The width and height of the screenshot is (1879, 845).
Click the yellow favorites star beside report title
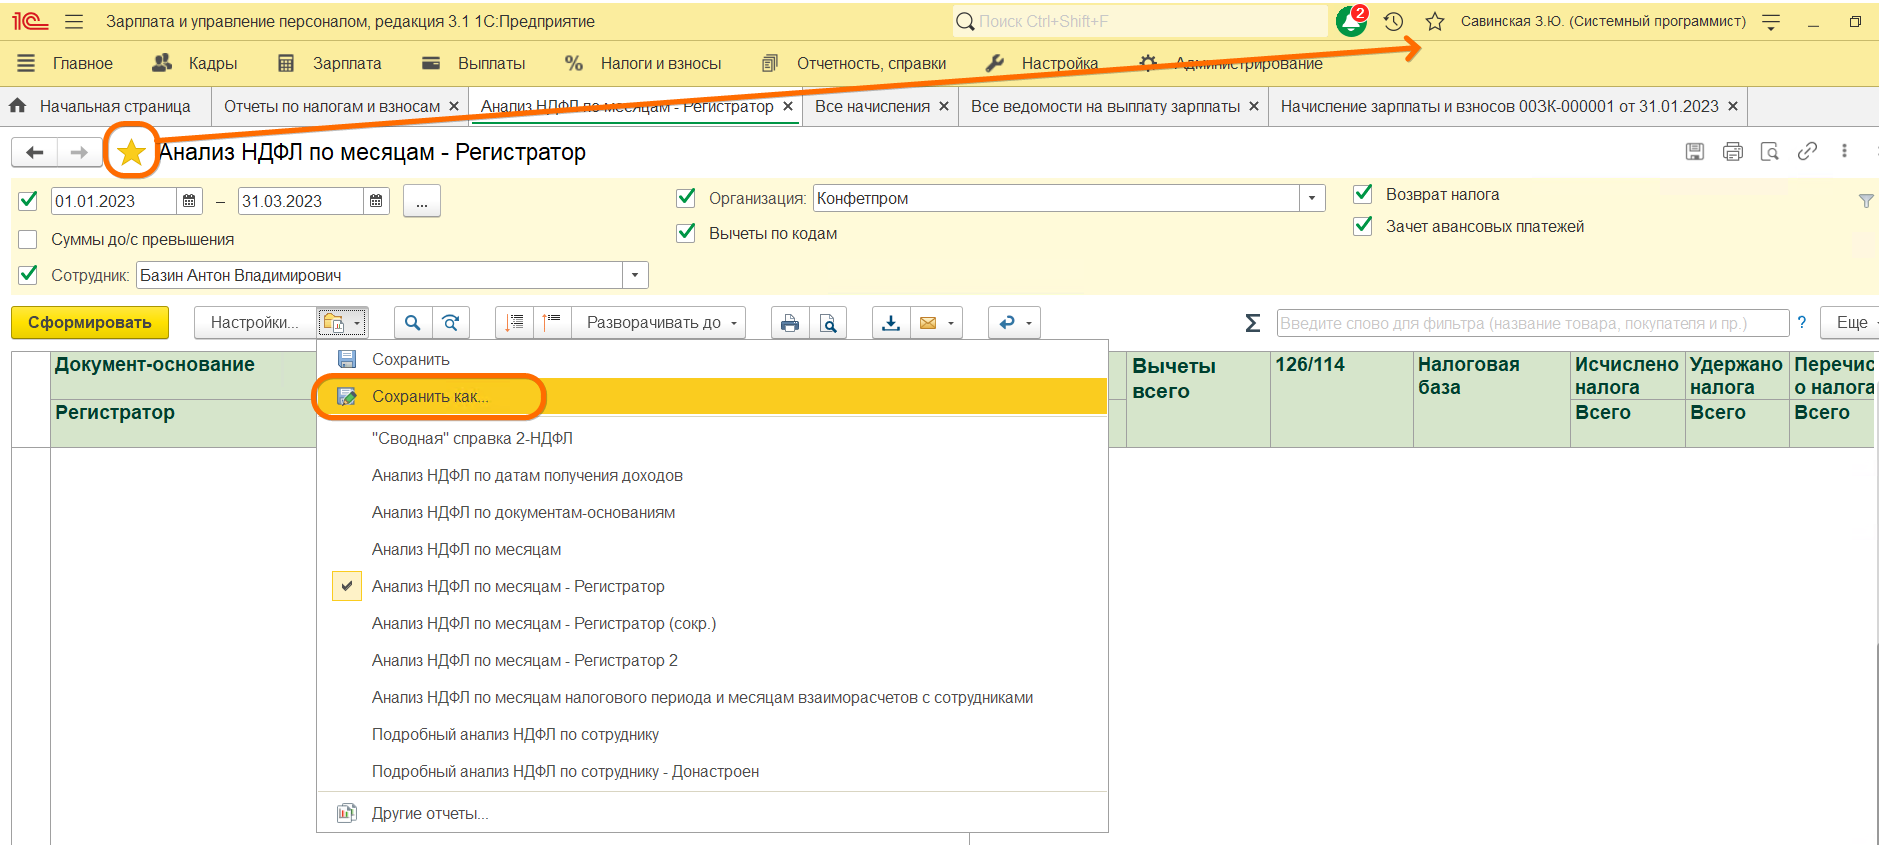click(131, 152)
